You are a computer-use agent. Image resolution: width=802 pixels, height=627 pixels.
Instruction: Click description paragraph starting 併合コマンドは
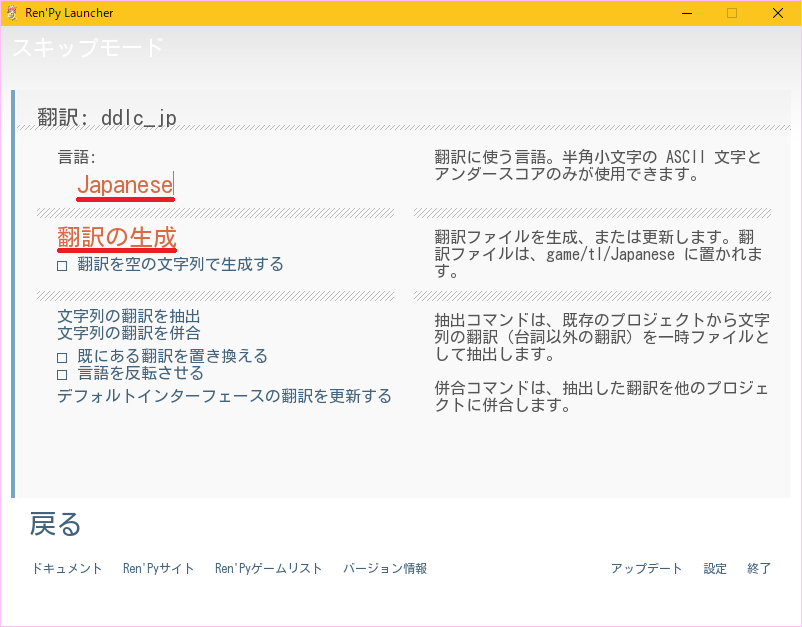click(x=602, y=396)
